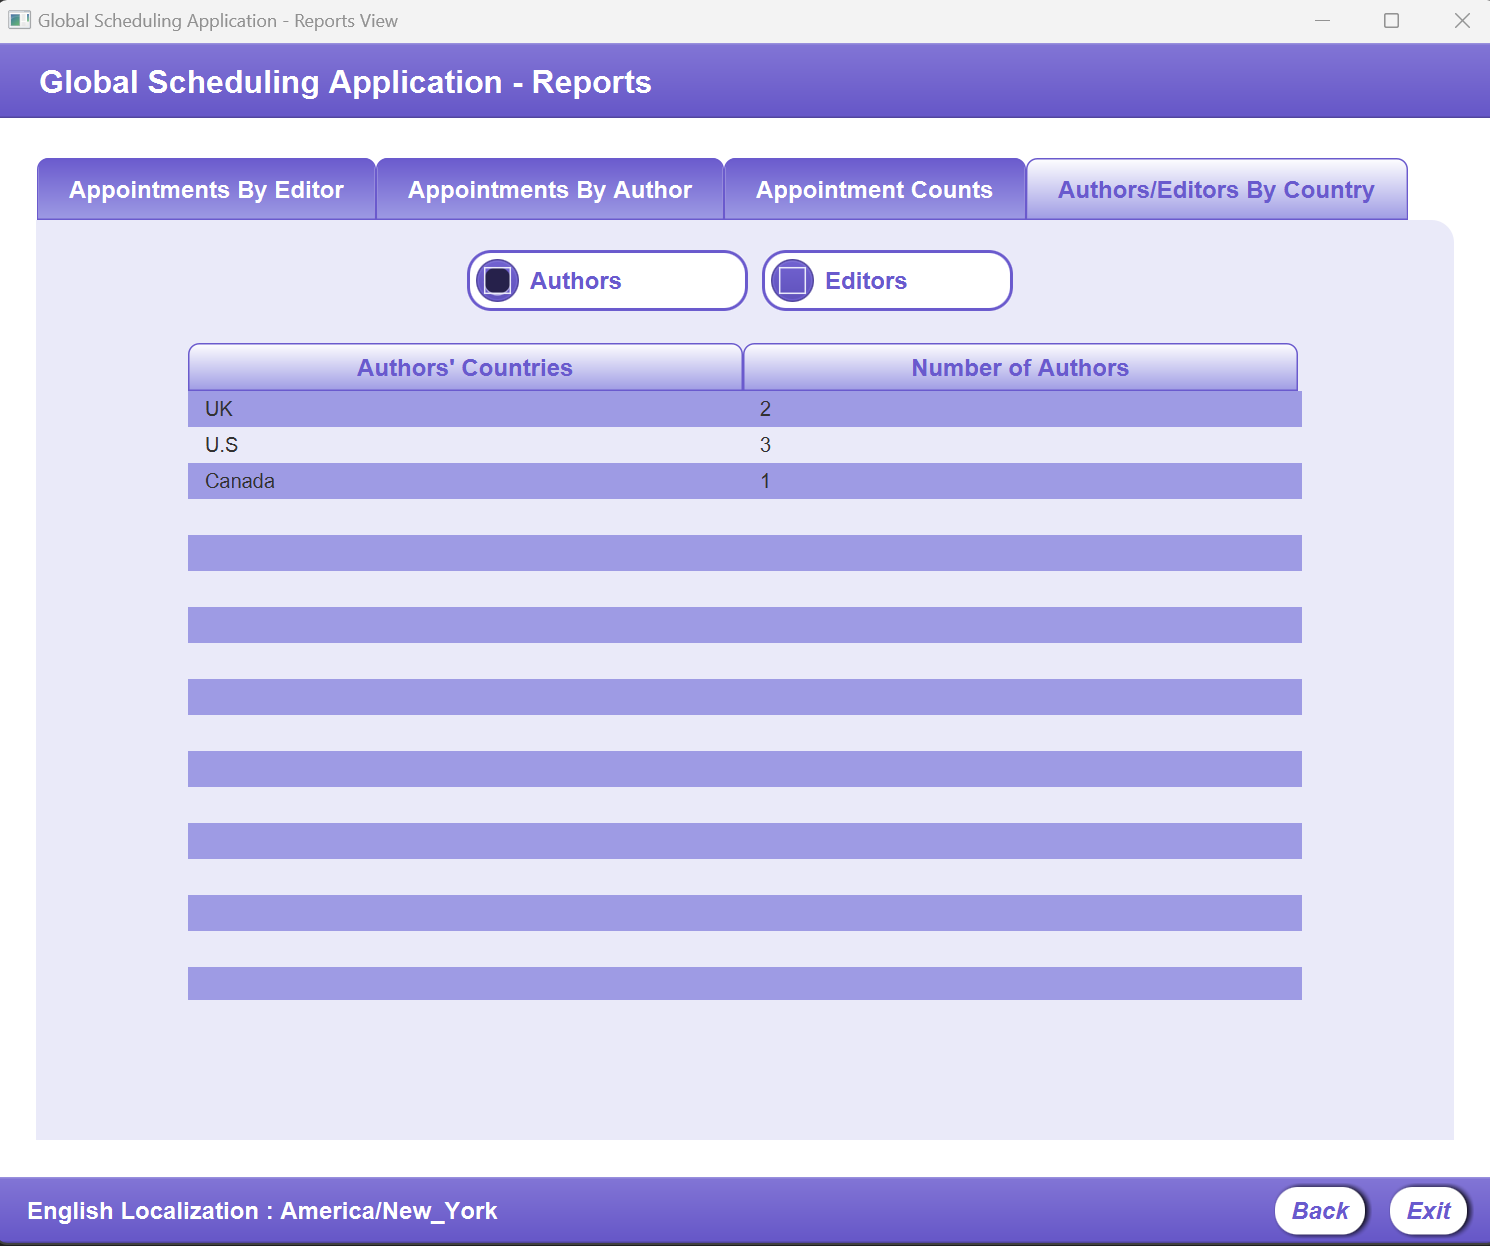
Task: Click the Exit button
Action: point(1428,1210)
